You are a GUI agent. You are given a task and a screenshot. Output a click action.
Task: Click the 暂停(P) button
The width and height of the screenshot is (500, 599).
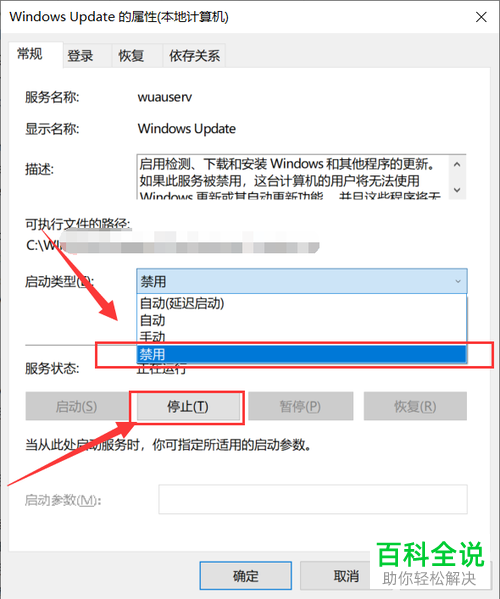300,406
